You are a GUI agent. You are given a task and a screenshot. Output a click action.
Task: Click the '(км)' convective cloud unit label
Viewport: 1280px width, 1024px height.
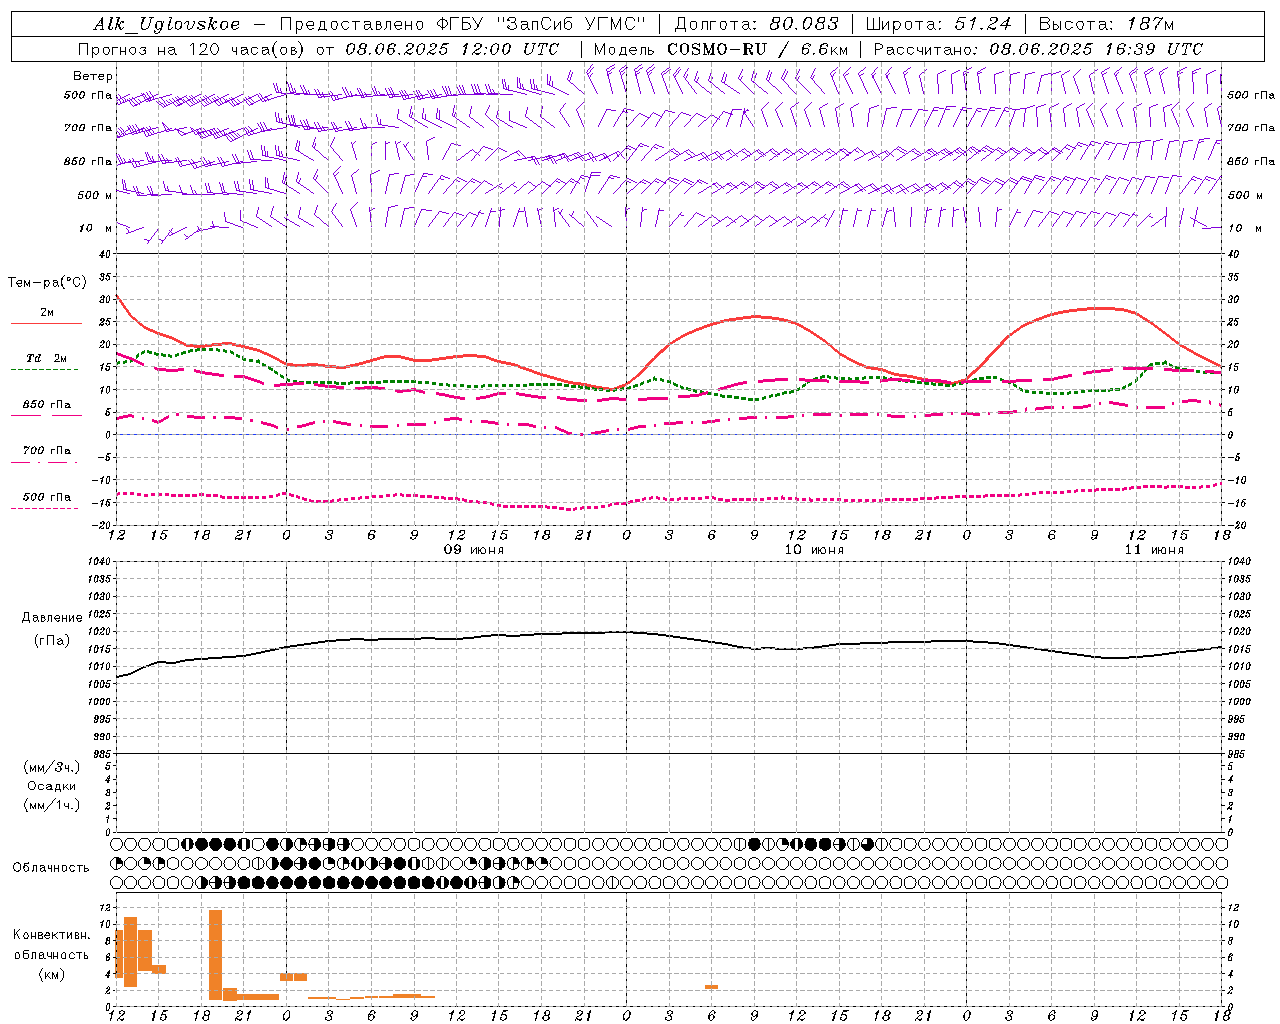tap(52, 974)
